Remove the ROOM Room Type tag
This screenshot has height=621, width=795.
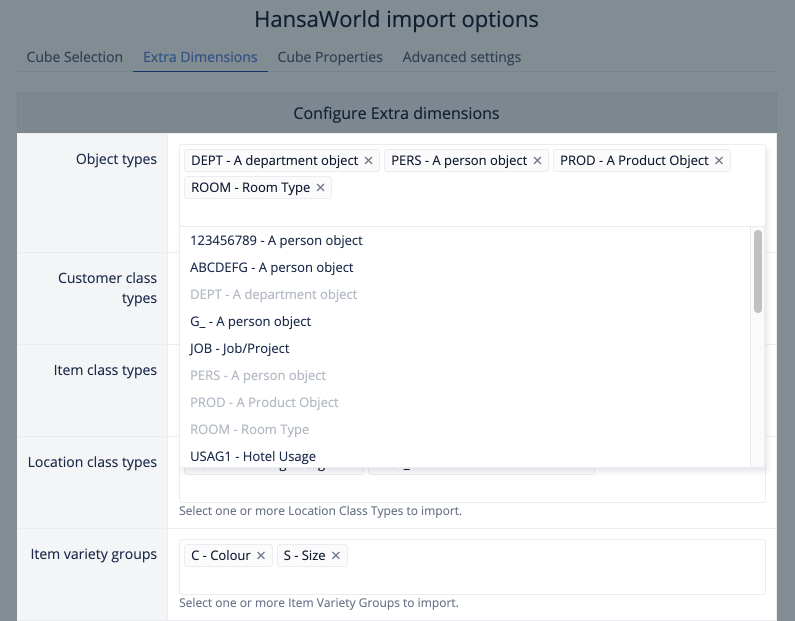coord(320,187)
